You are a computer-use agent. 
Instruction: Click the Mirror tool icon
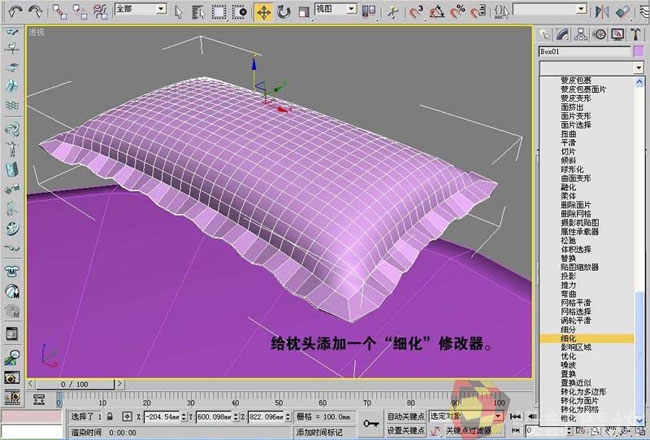click(602, 12)
